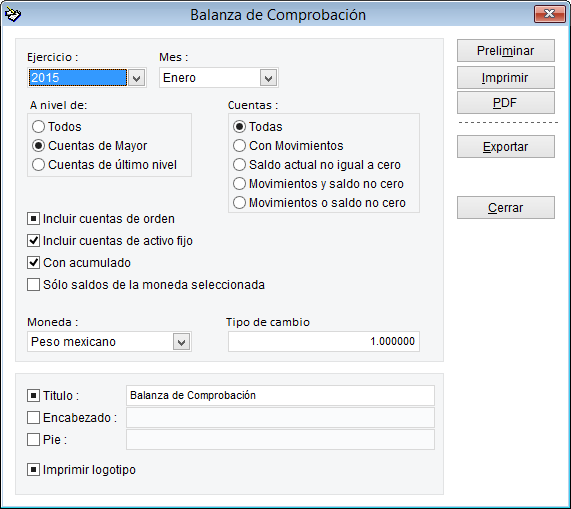Click the Preliminar button

[506, 51]
